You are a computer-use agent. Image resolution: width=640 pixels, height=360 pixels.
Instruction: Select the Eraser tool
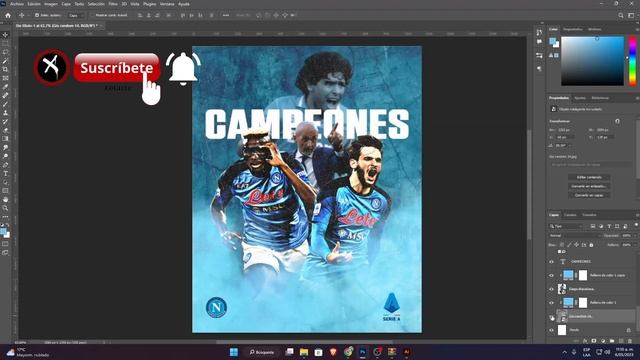click(x=5, y=130)
